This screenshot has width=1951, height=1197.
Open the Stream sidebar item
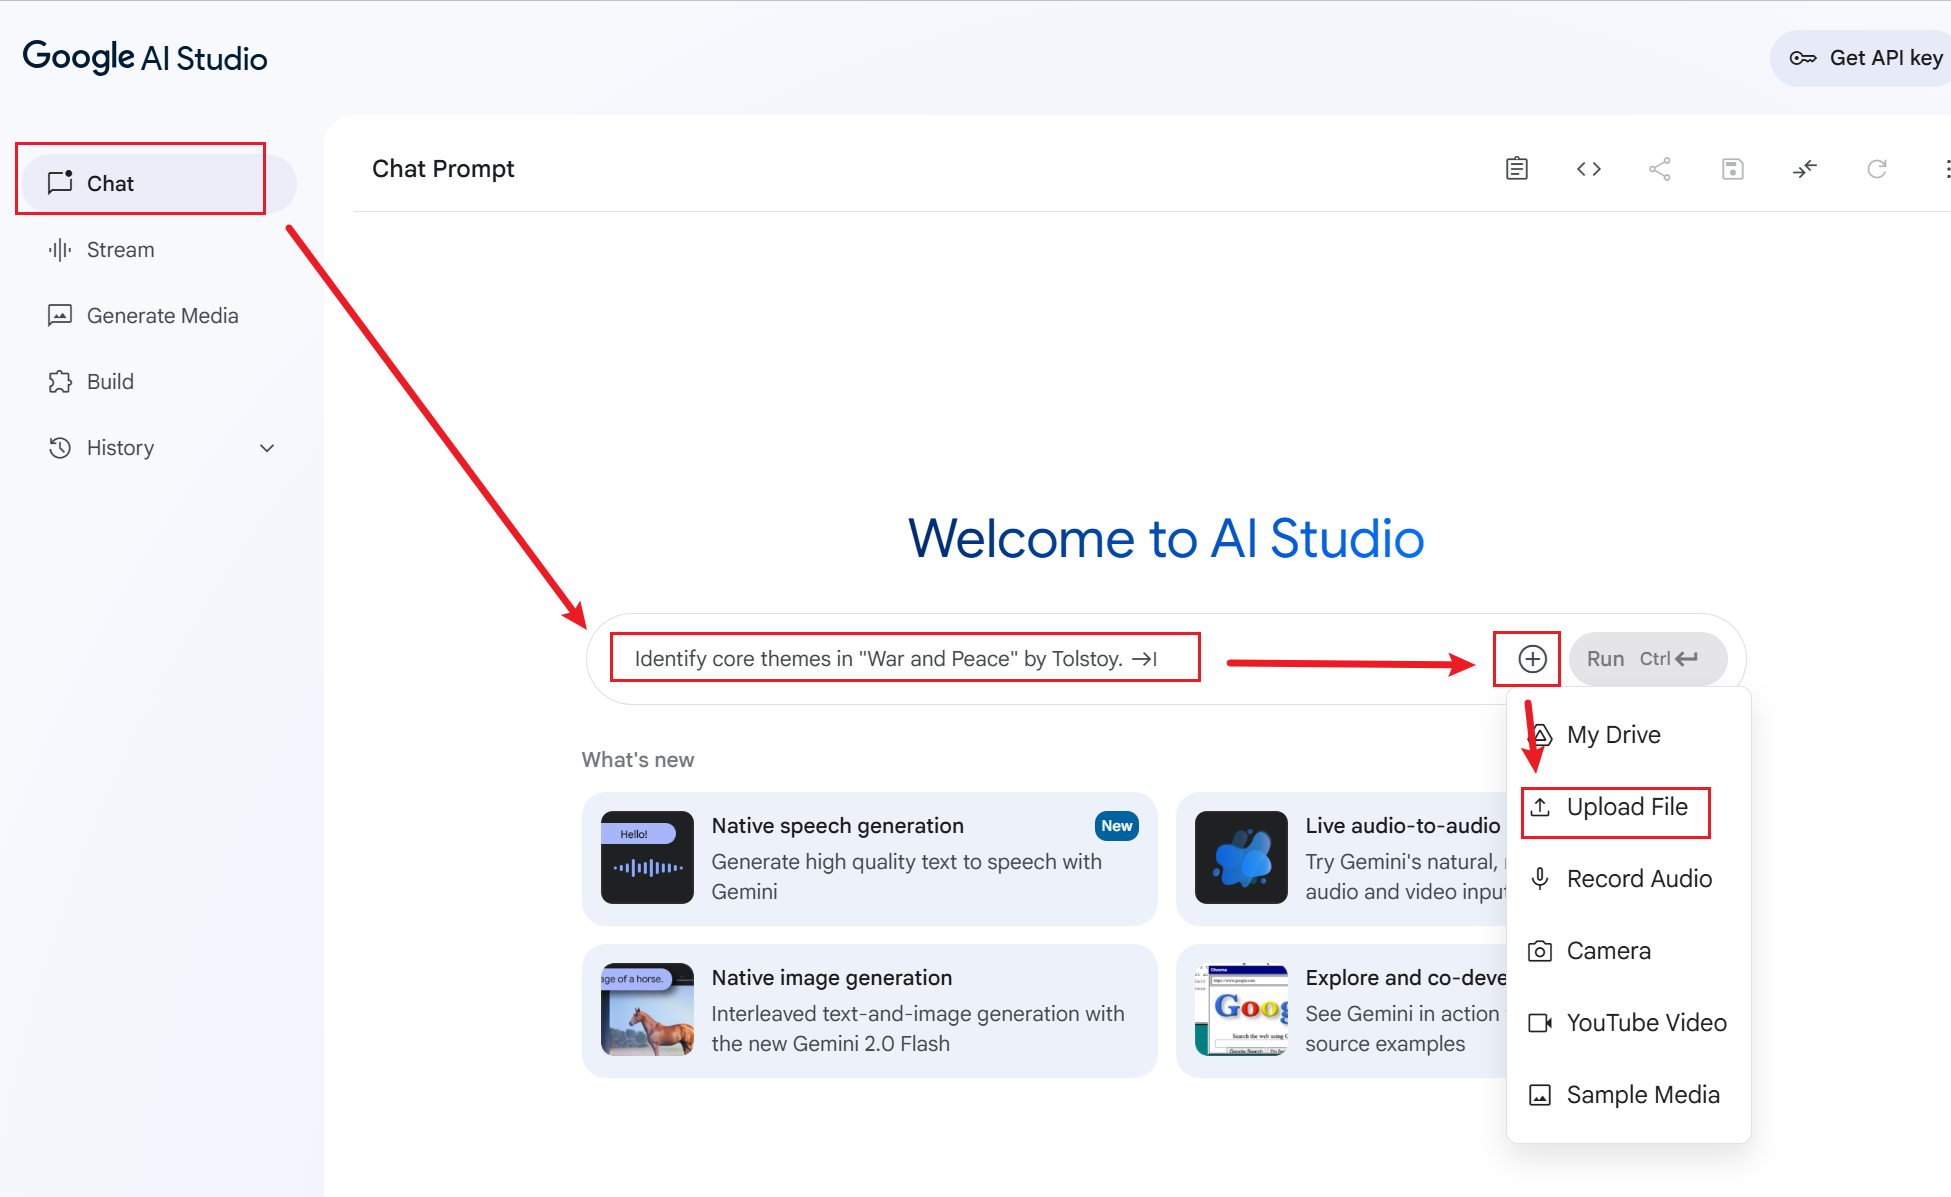click(x=120, y=250)
